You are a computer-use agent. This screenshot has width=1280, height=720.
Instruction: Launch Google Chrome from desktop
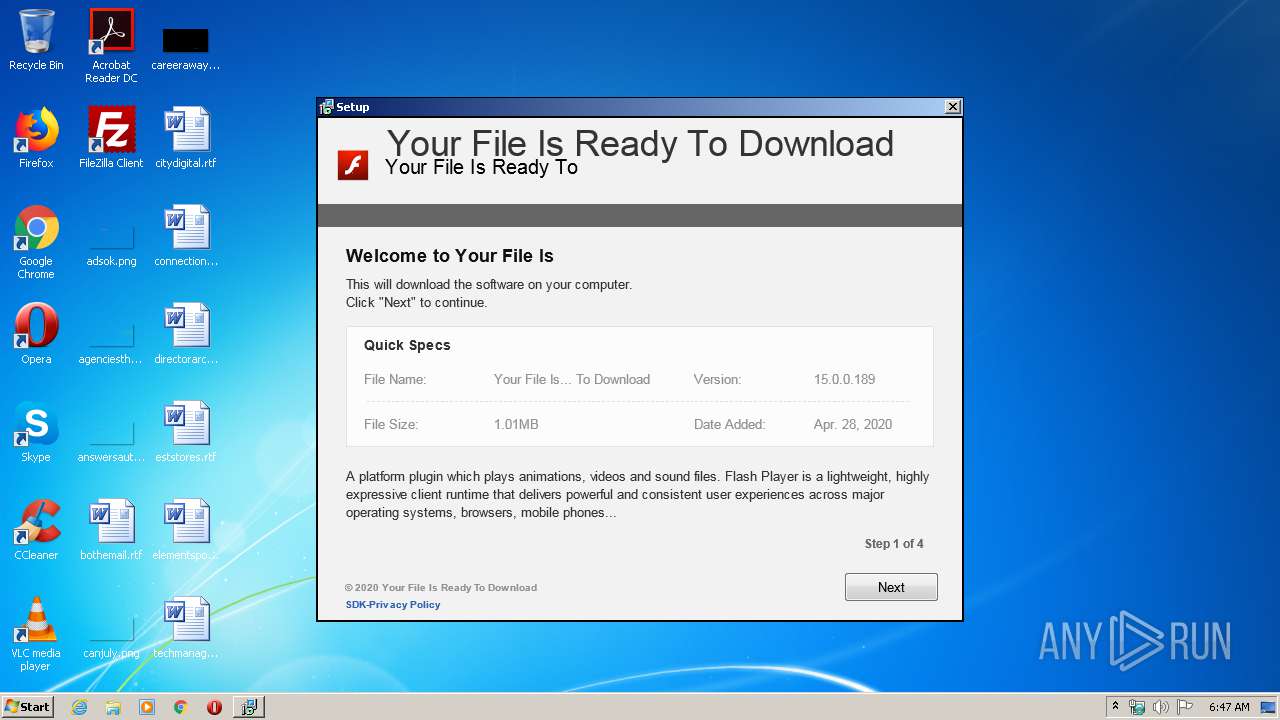click(x=36, y=242)
